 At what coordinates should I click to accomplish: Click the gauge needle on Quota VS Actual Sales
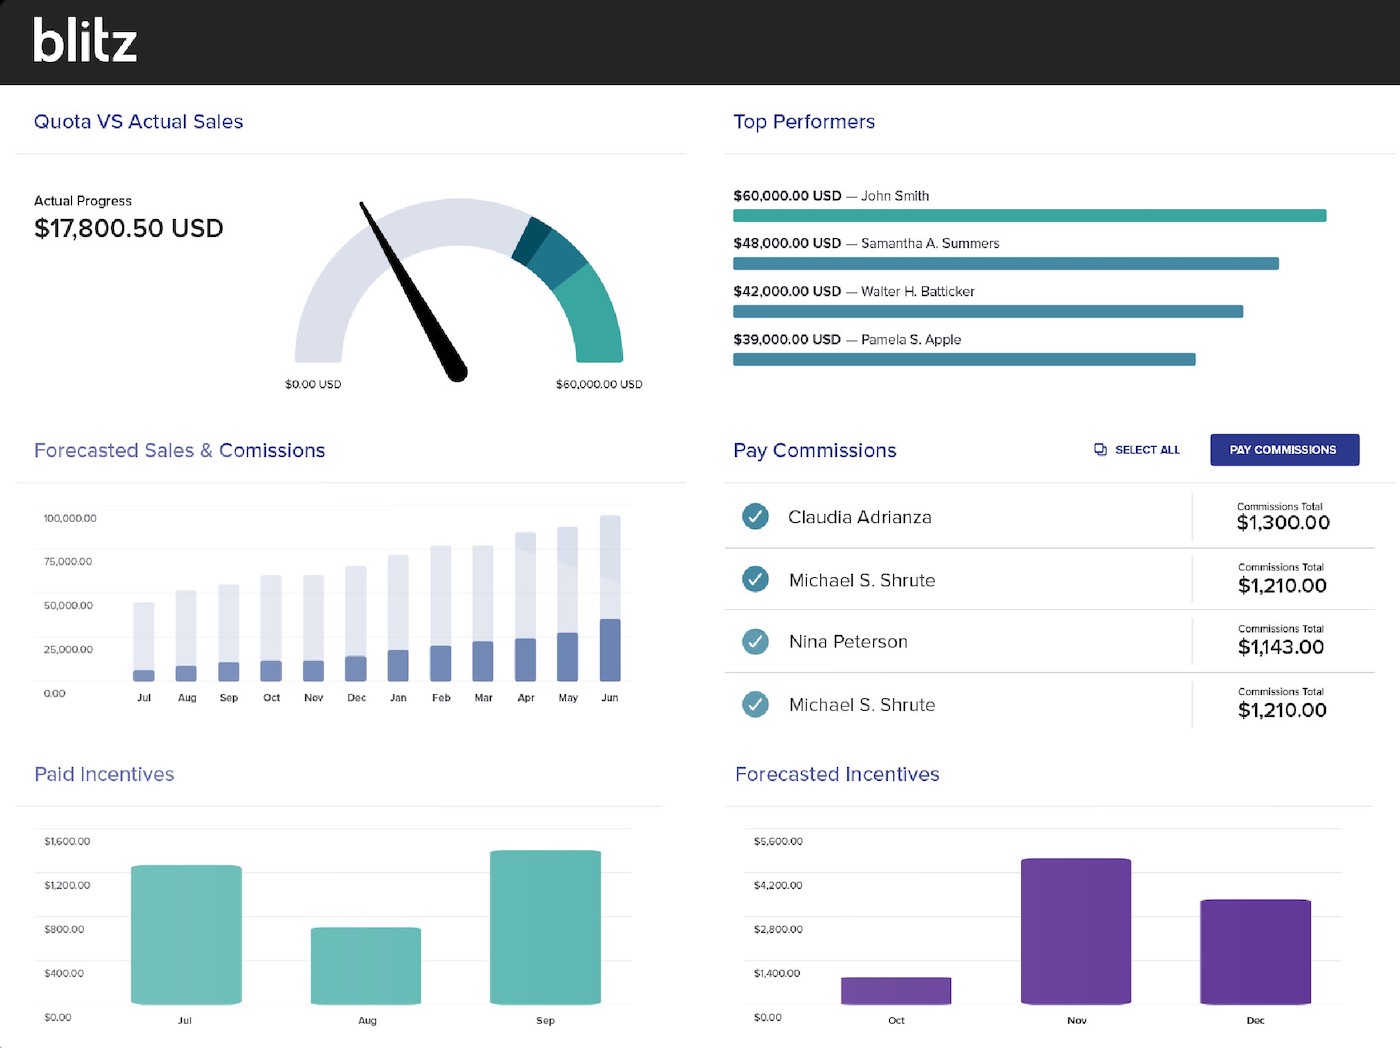click(410, 290)
